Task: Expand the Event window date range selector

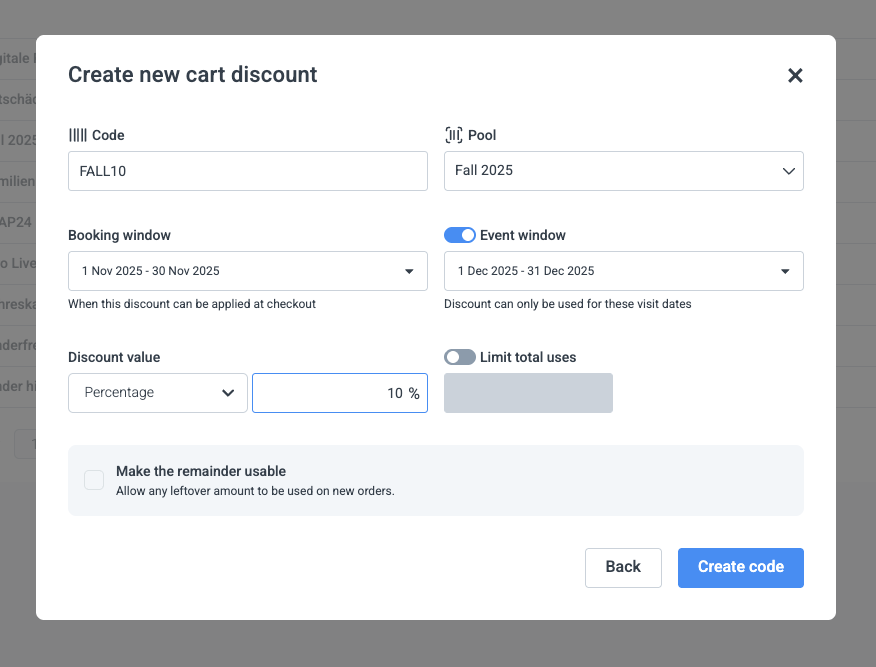Action: point(623,271)
